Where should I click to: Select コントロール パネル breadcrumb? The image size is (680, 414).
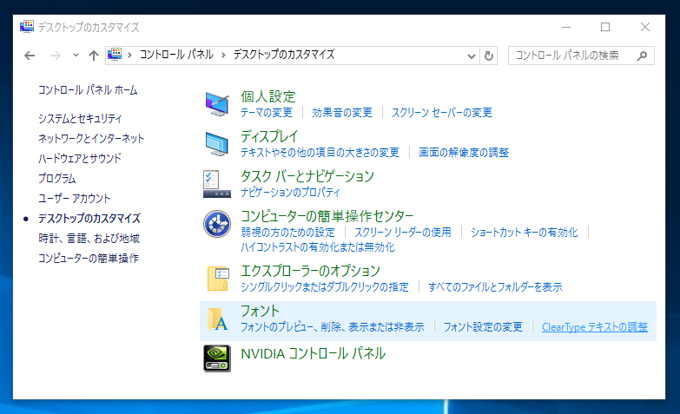click(177, 55)
